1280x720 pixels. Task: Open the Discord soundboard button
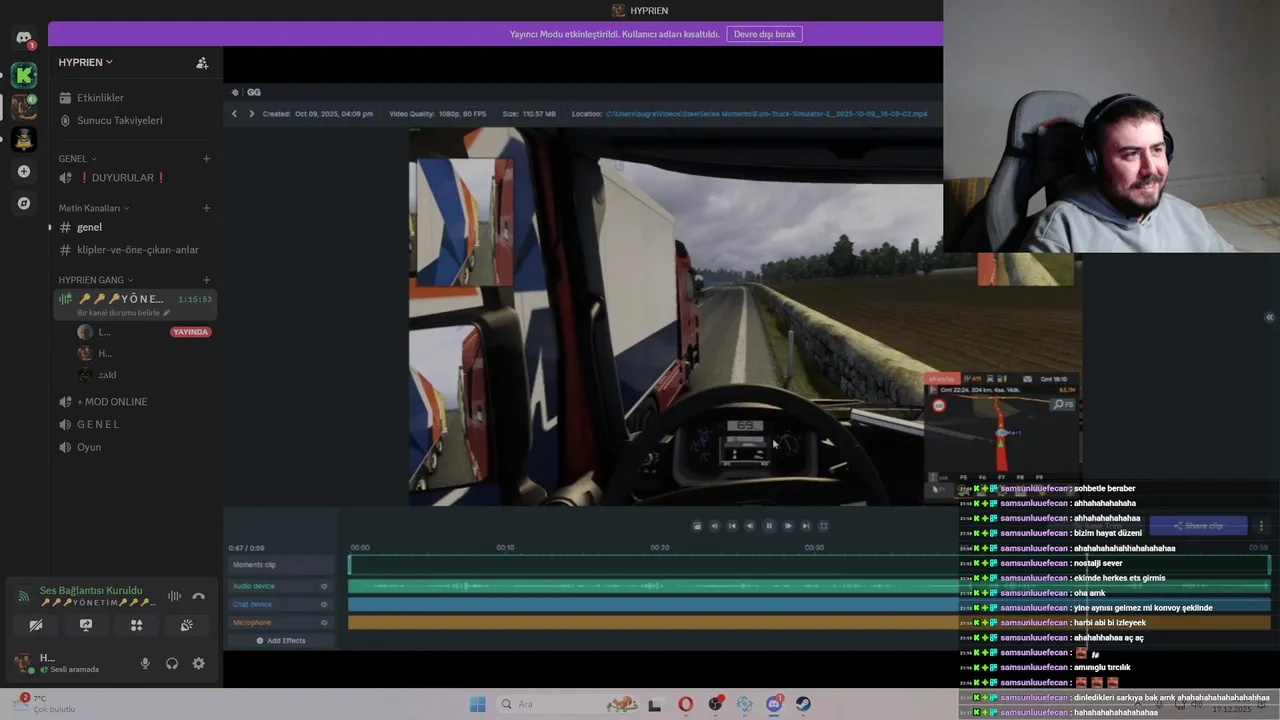pyautogui.click(x=186, y=626)
